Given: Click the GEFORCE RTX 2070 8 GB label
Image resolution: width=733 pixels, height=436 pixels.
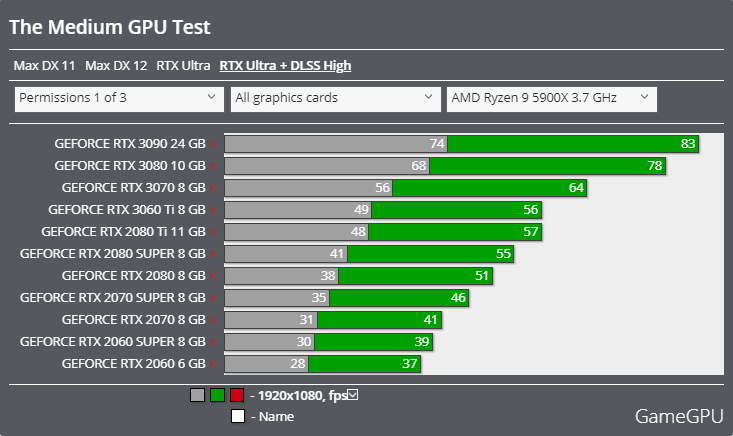Looking at the screenshot, I should pyautogui.click(x=134, y=319).
